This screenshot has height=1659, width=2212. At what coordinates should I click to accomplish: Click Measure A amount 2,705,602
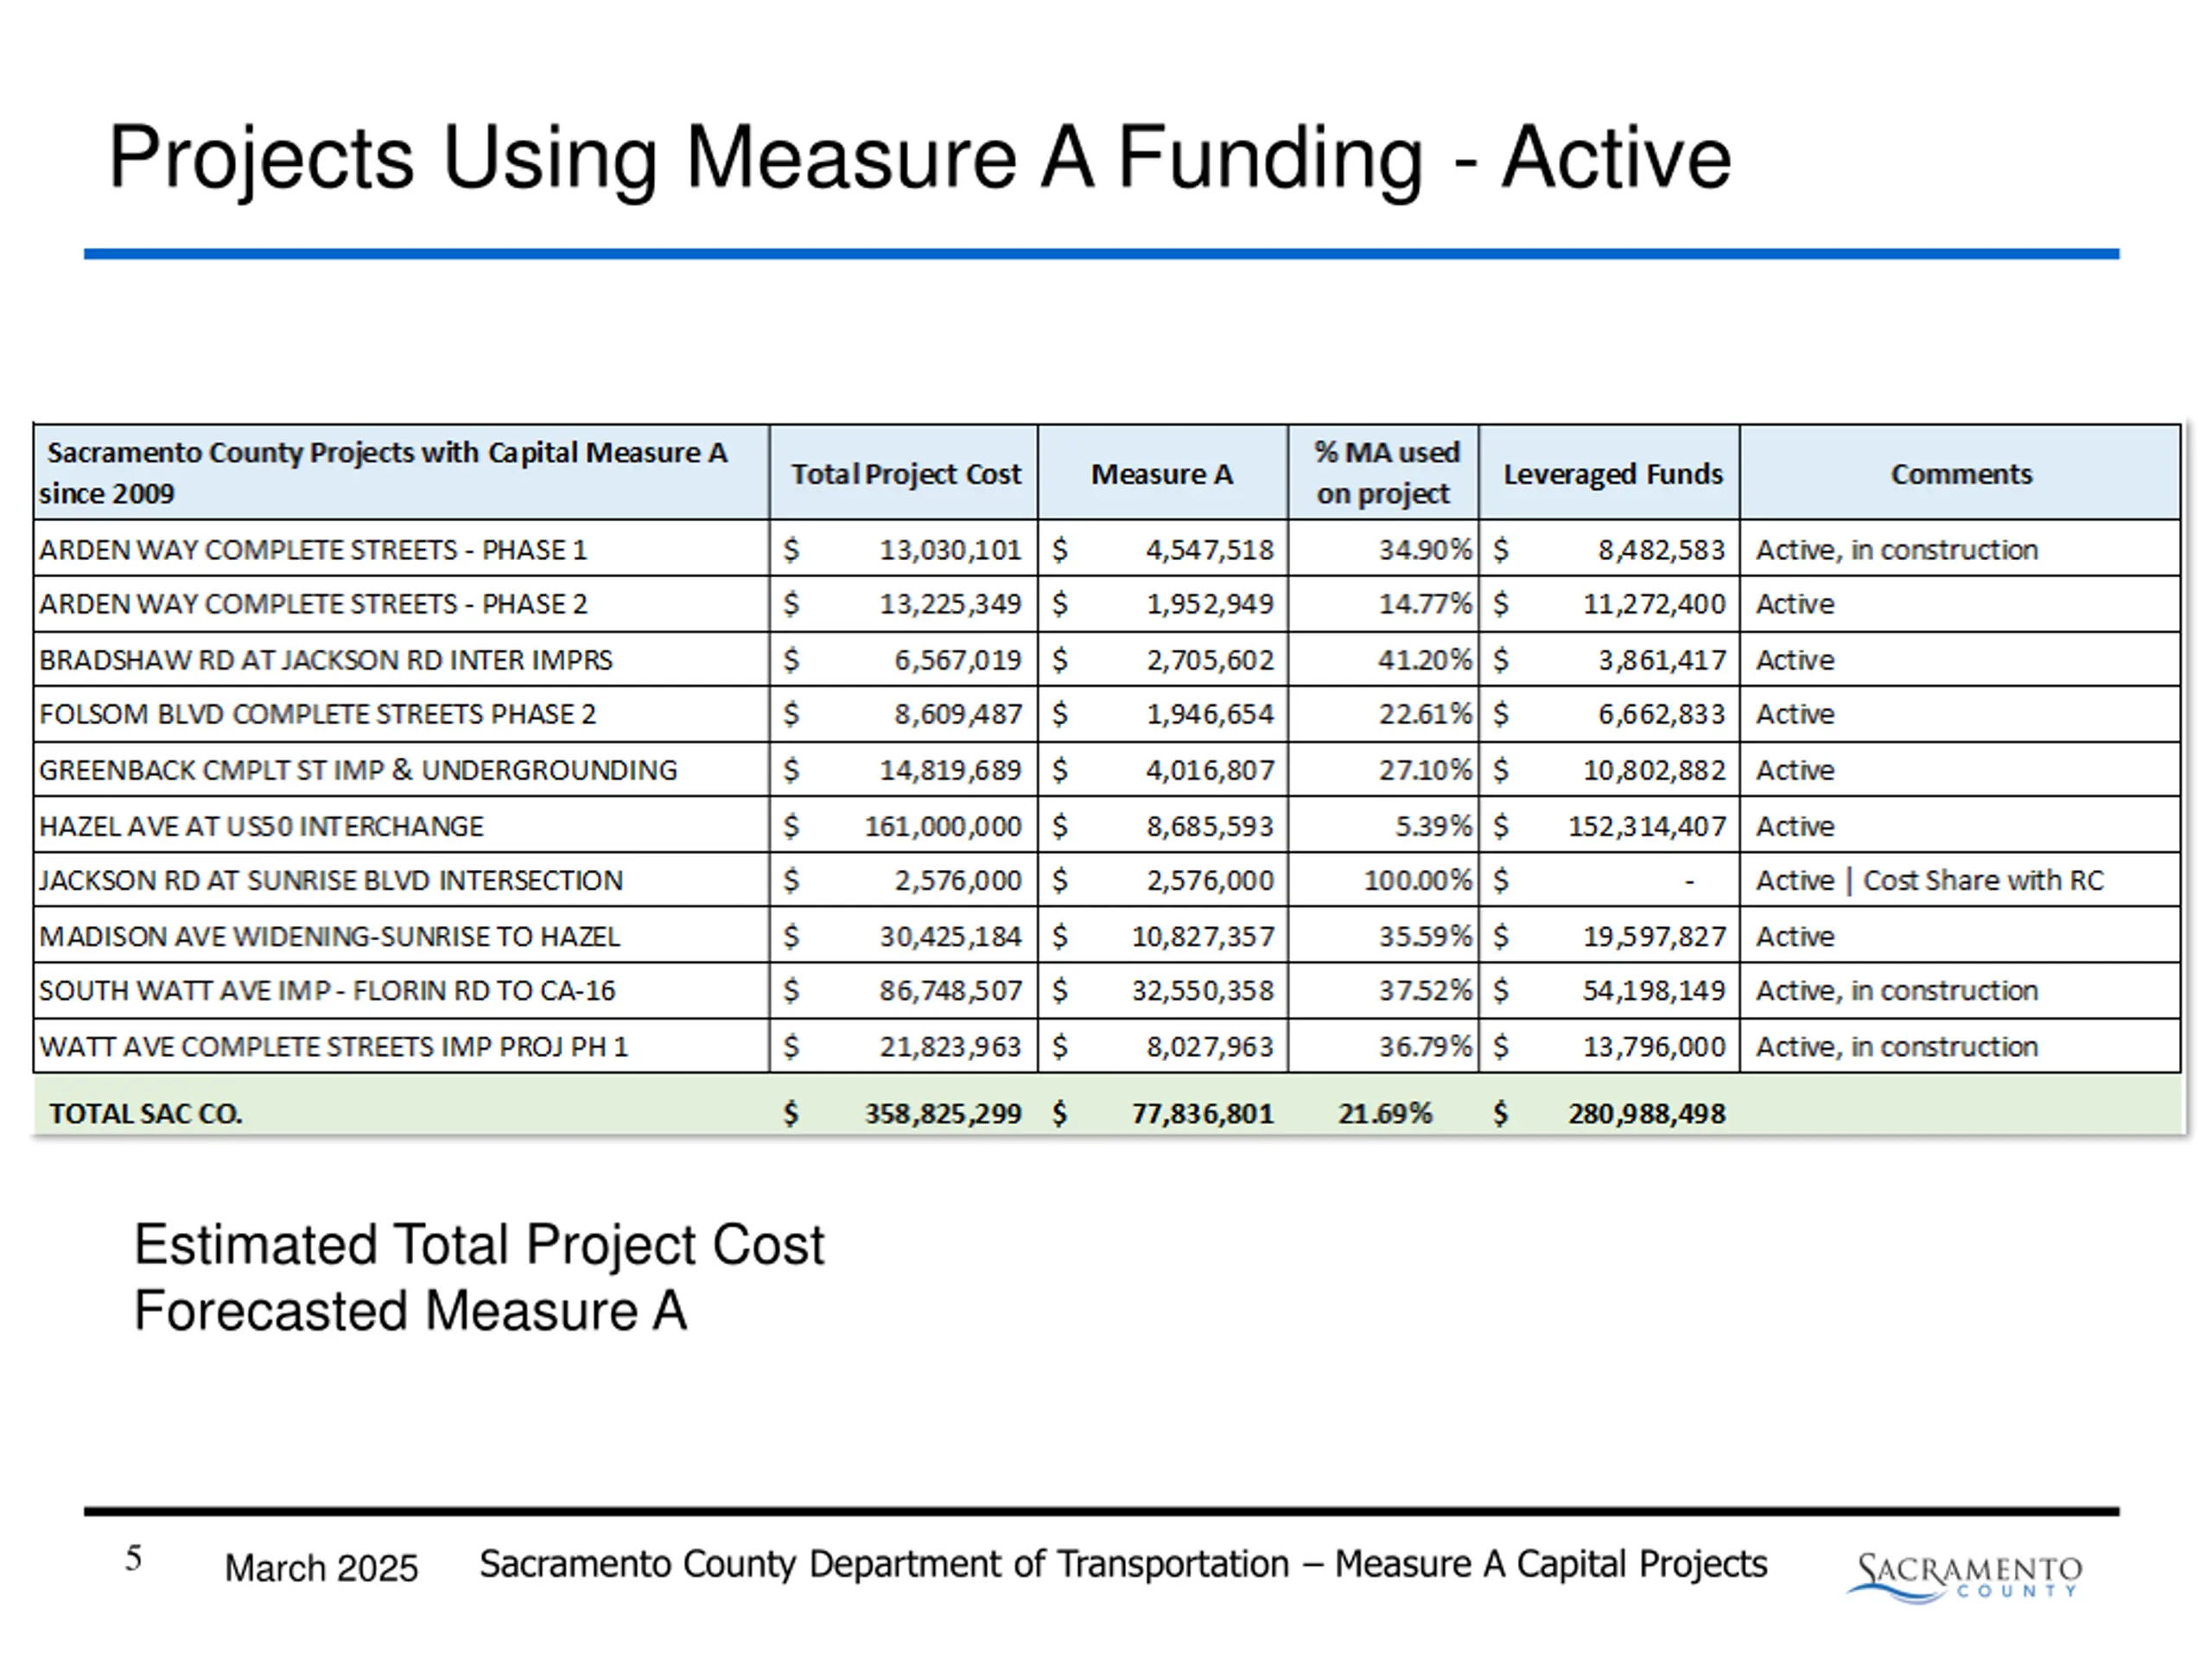[x=1210, y=660]
